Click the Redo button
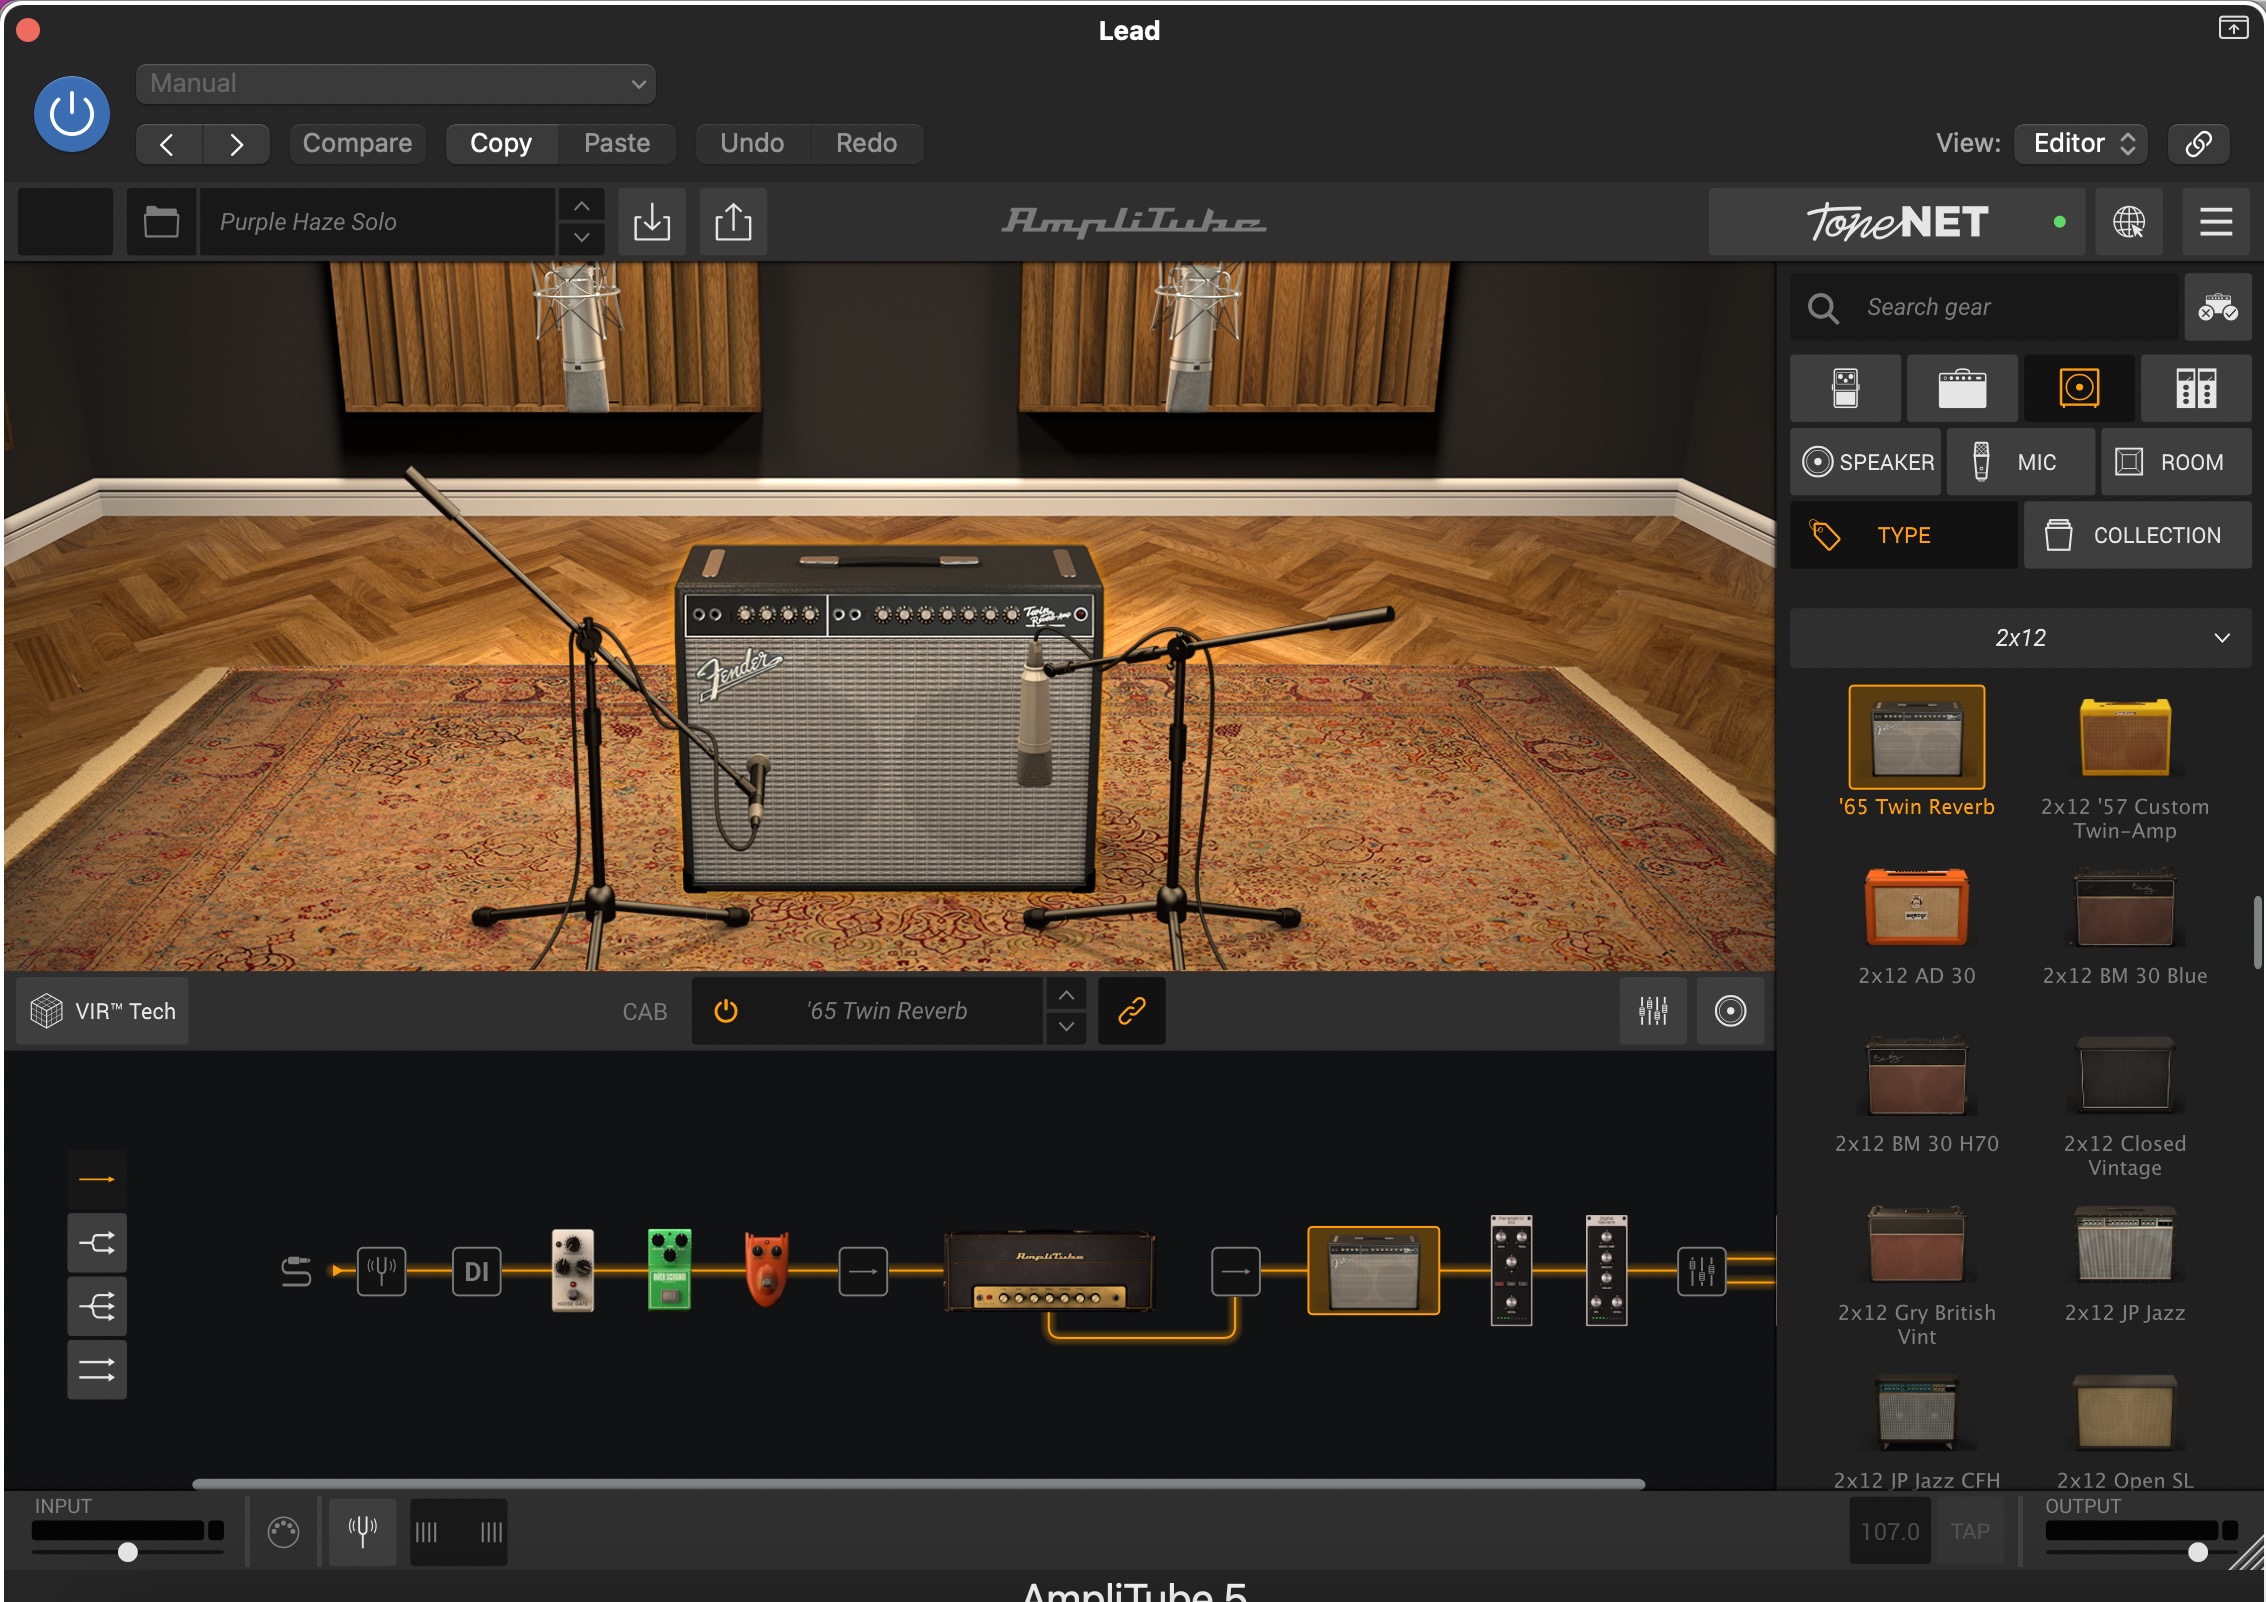 tap(866, 143)
